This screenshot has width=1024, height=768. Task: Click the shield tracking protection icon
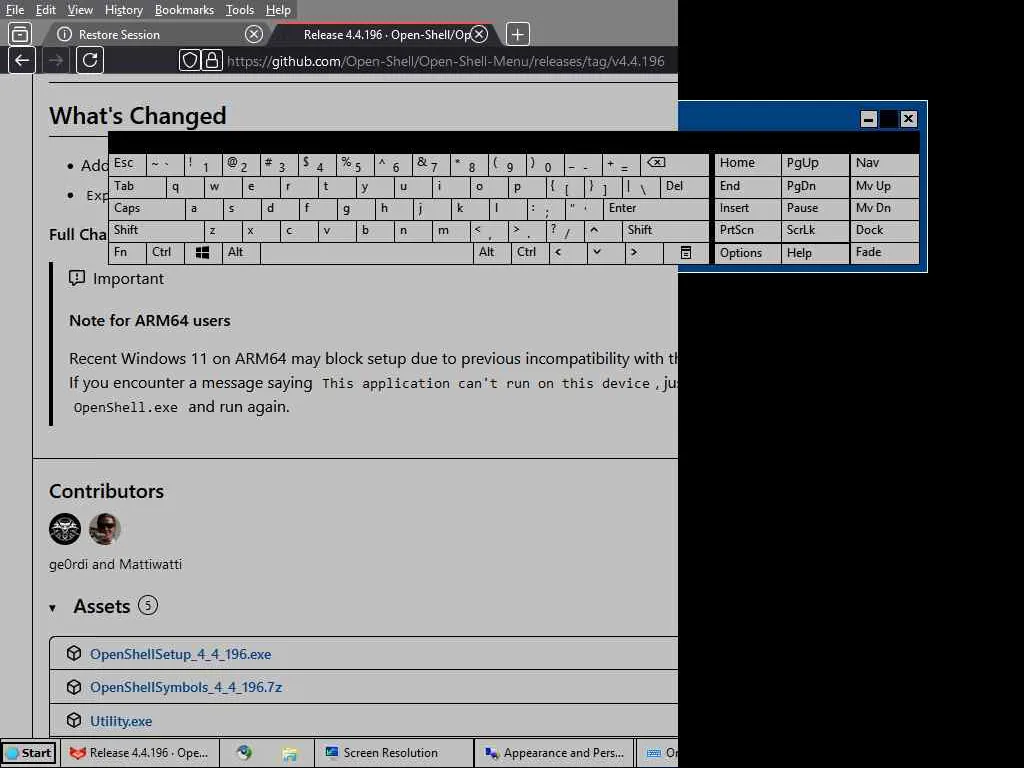(x=189, y=61)
